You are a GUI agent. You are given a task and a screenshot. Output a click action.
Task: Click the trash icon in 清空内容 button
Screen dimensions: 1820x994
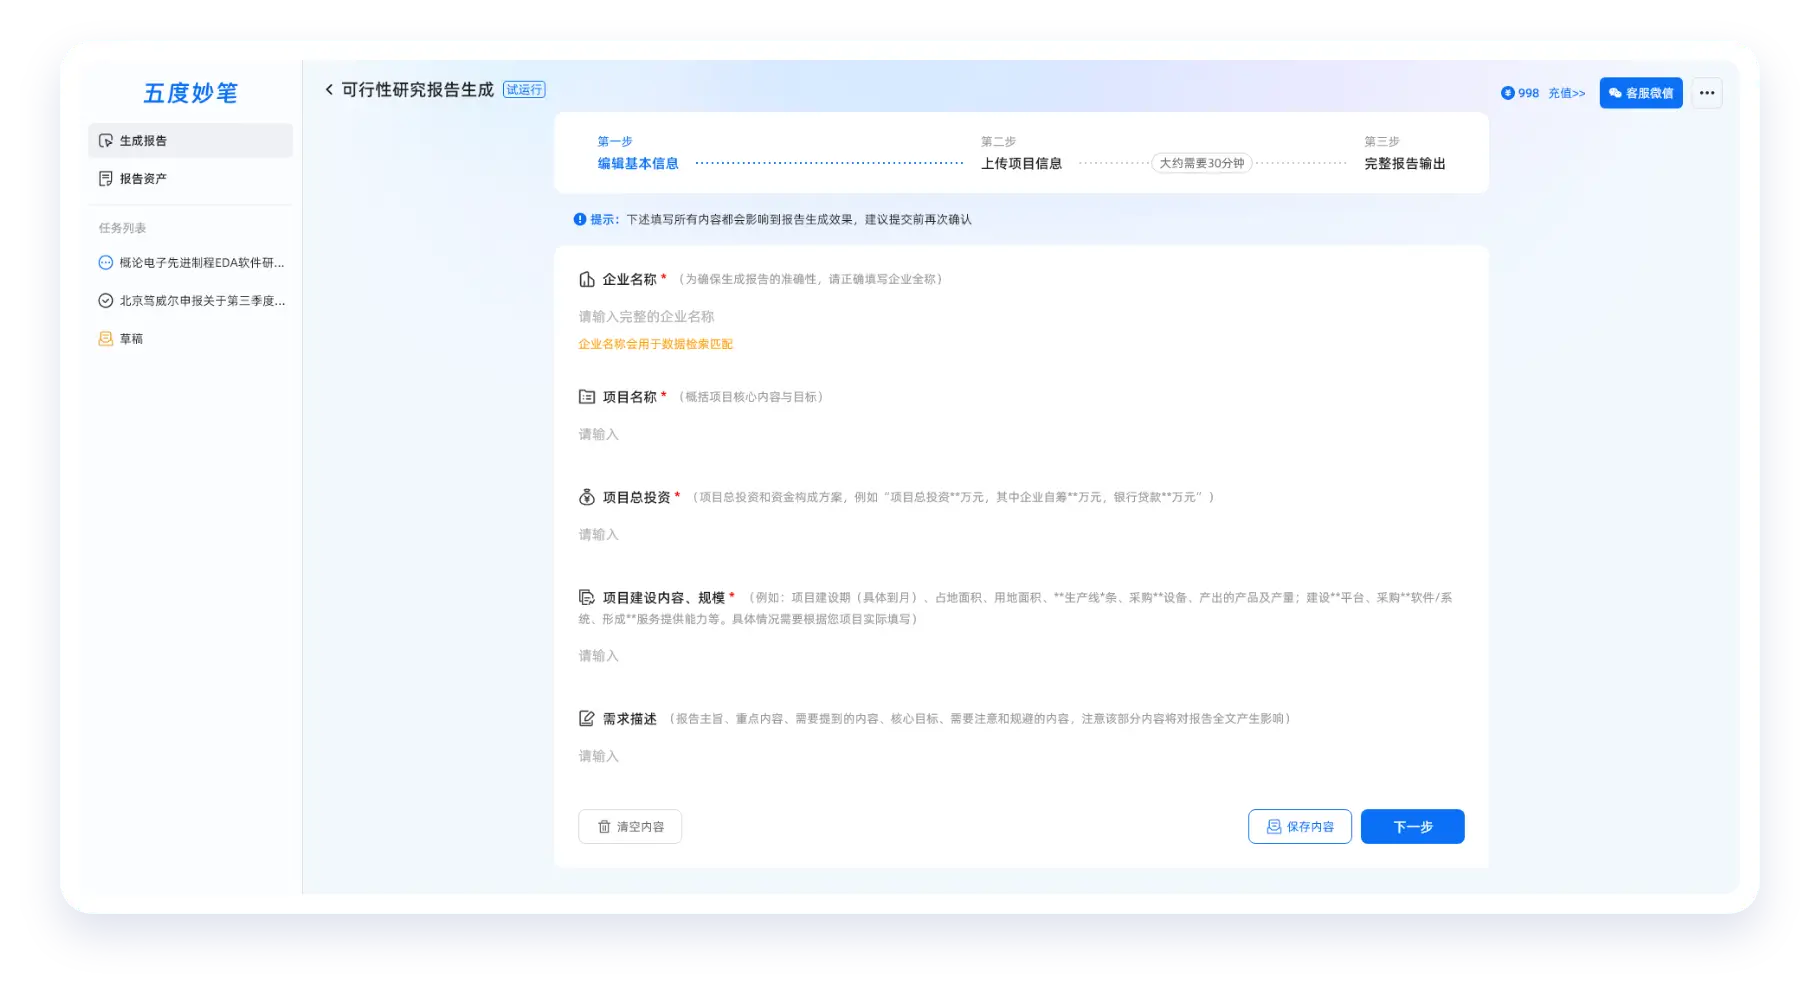pyautogui.click(x=604, y=826)
